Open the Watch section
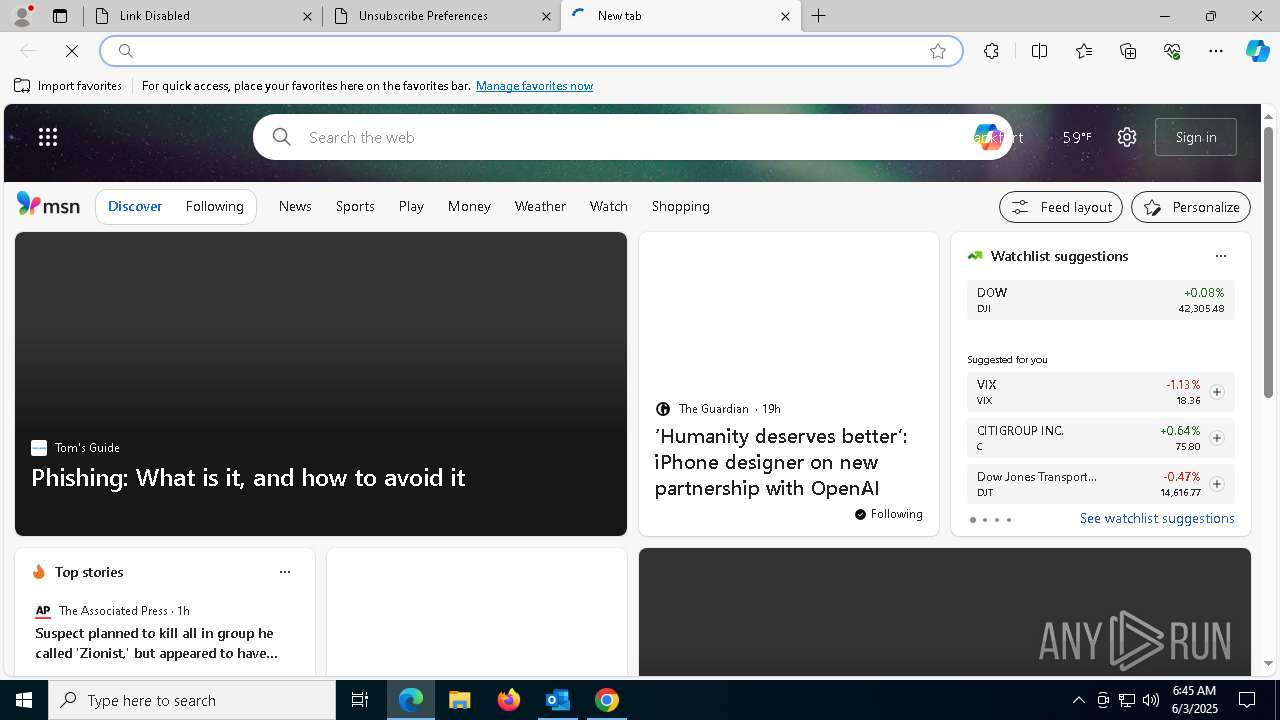The width and height of the screenshot is (1280, 720). 608,206
